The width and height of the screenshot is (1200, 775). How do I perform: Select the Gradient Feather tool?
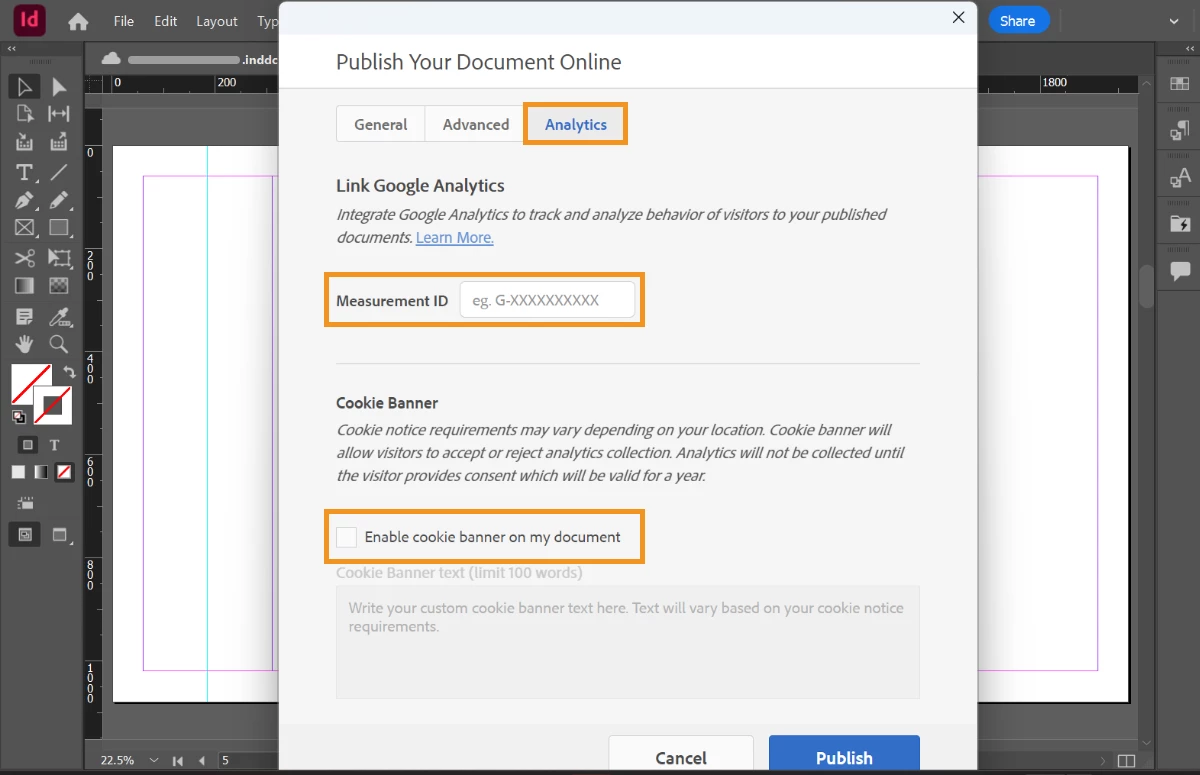click(59, 286)
